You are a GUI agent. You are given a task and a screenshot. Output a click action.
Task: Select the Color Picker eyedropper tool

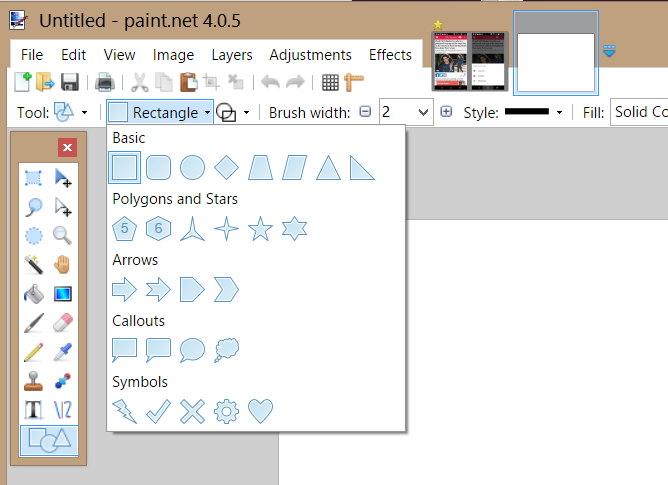point(63,352)
